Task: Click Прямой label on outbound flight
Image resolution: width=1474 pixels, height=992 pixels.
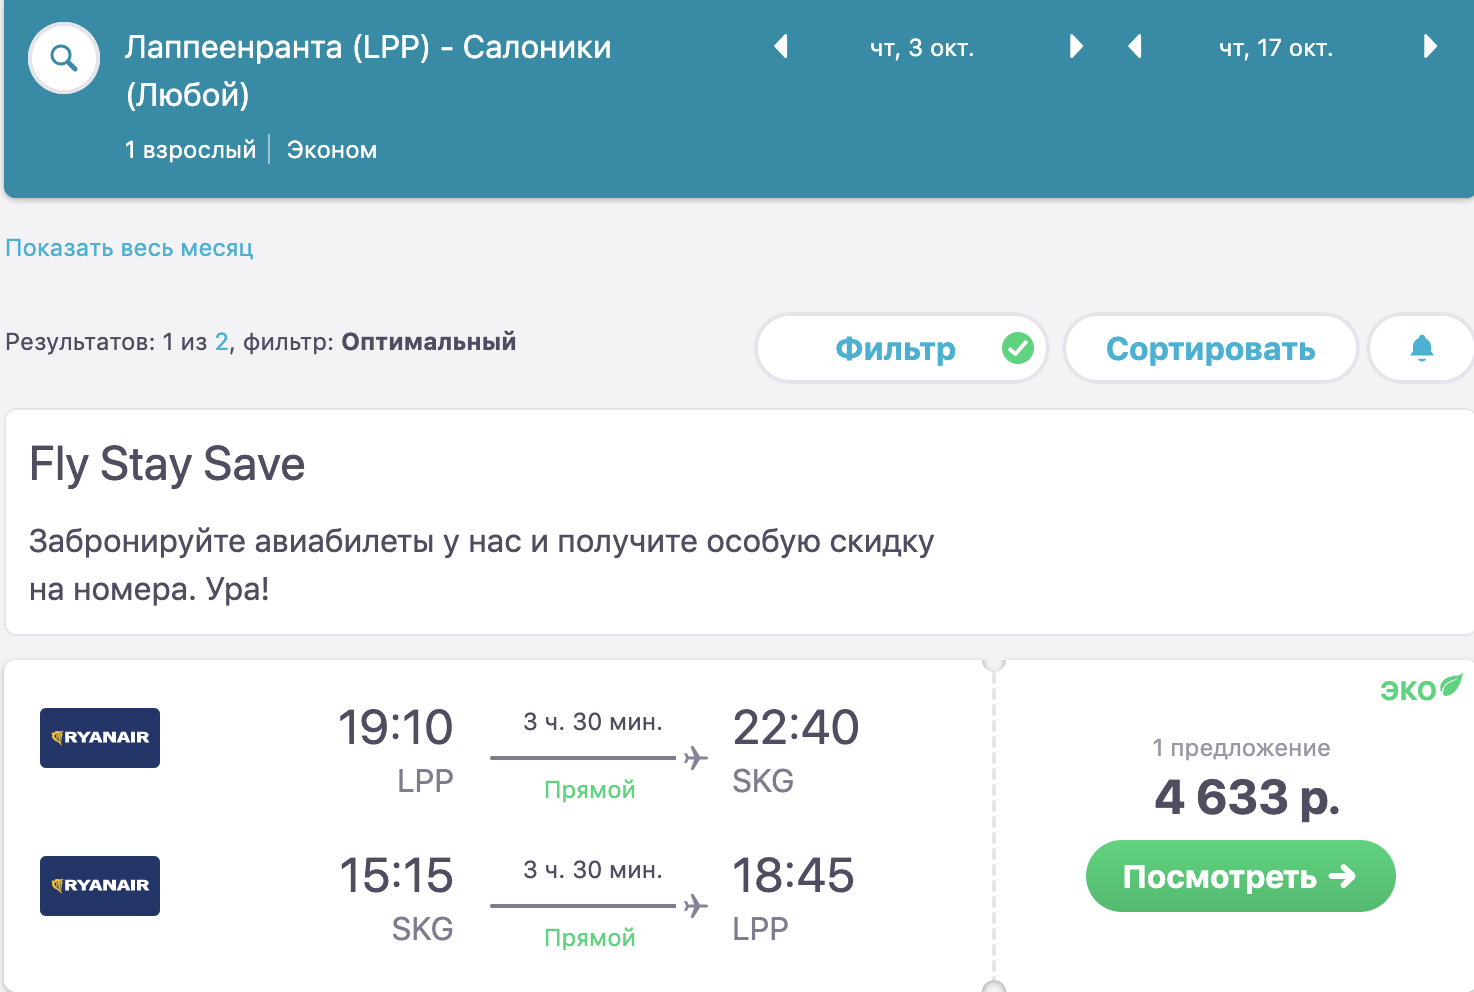Action: (590, 790)
